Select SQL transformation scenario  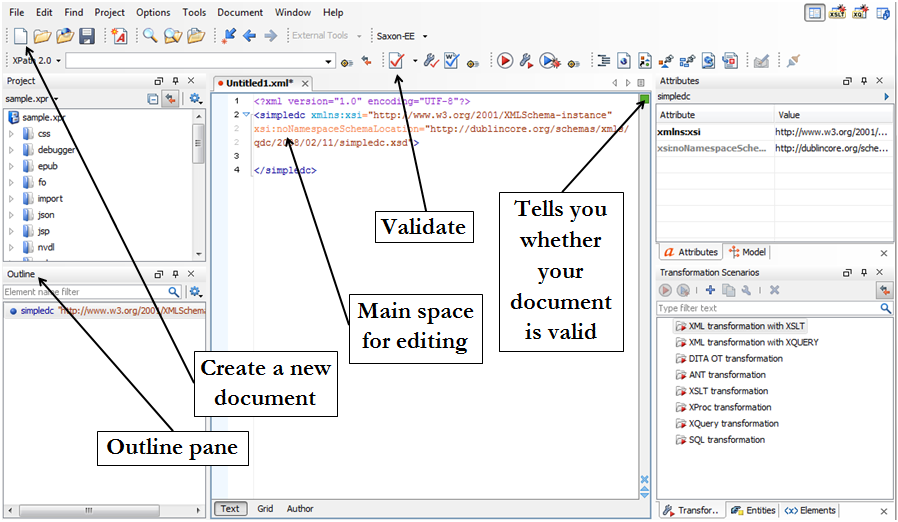point(720,440)
